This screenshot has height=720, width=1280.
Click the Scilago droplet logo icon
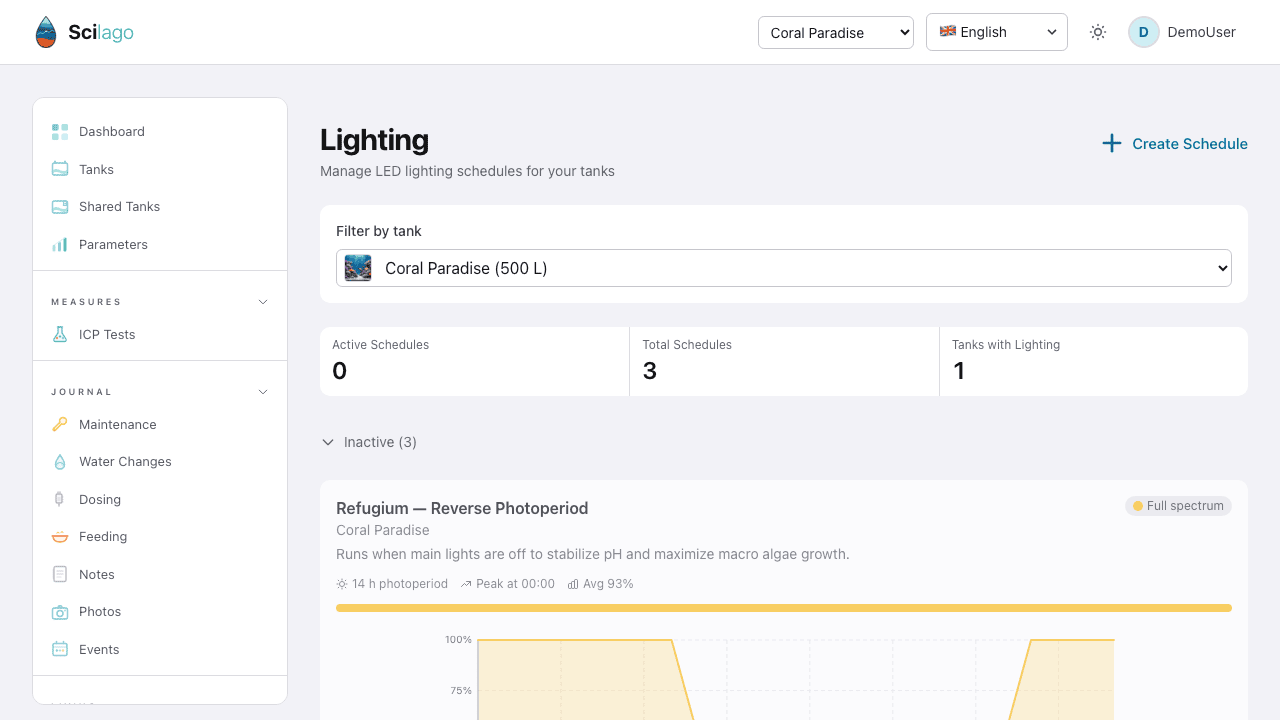(x=46, y=32)
